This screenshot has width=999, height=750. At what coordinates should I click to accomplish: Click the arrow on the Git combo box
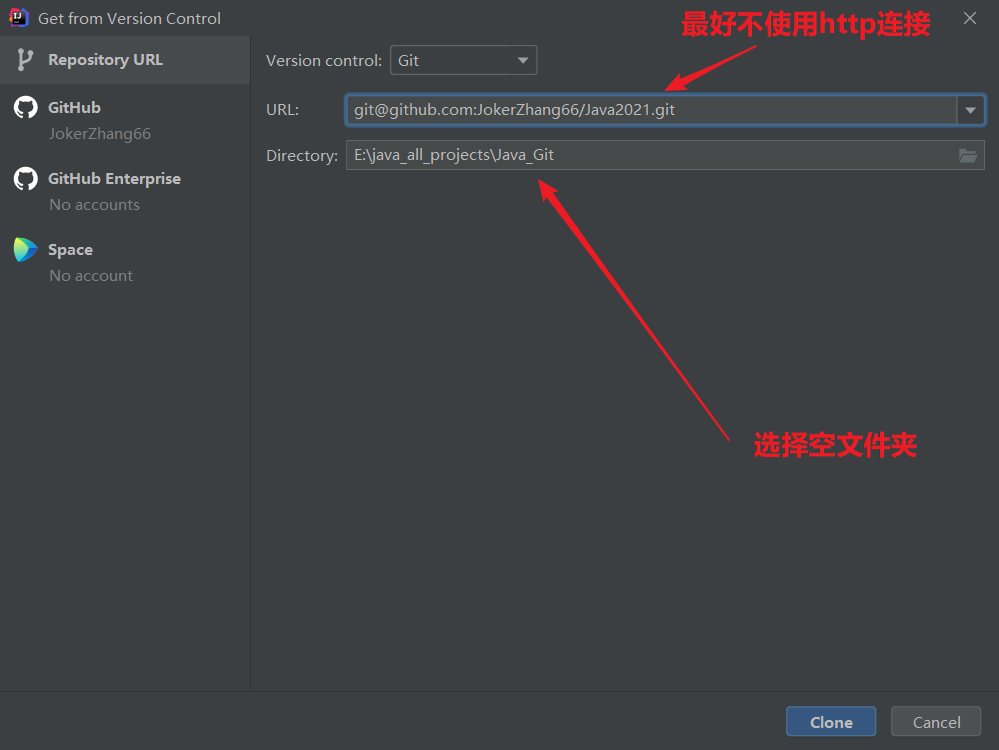pyautogui.click(x=522, y=60)
